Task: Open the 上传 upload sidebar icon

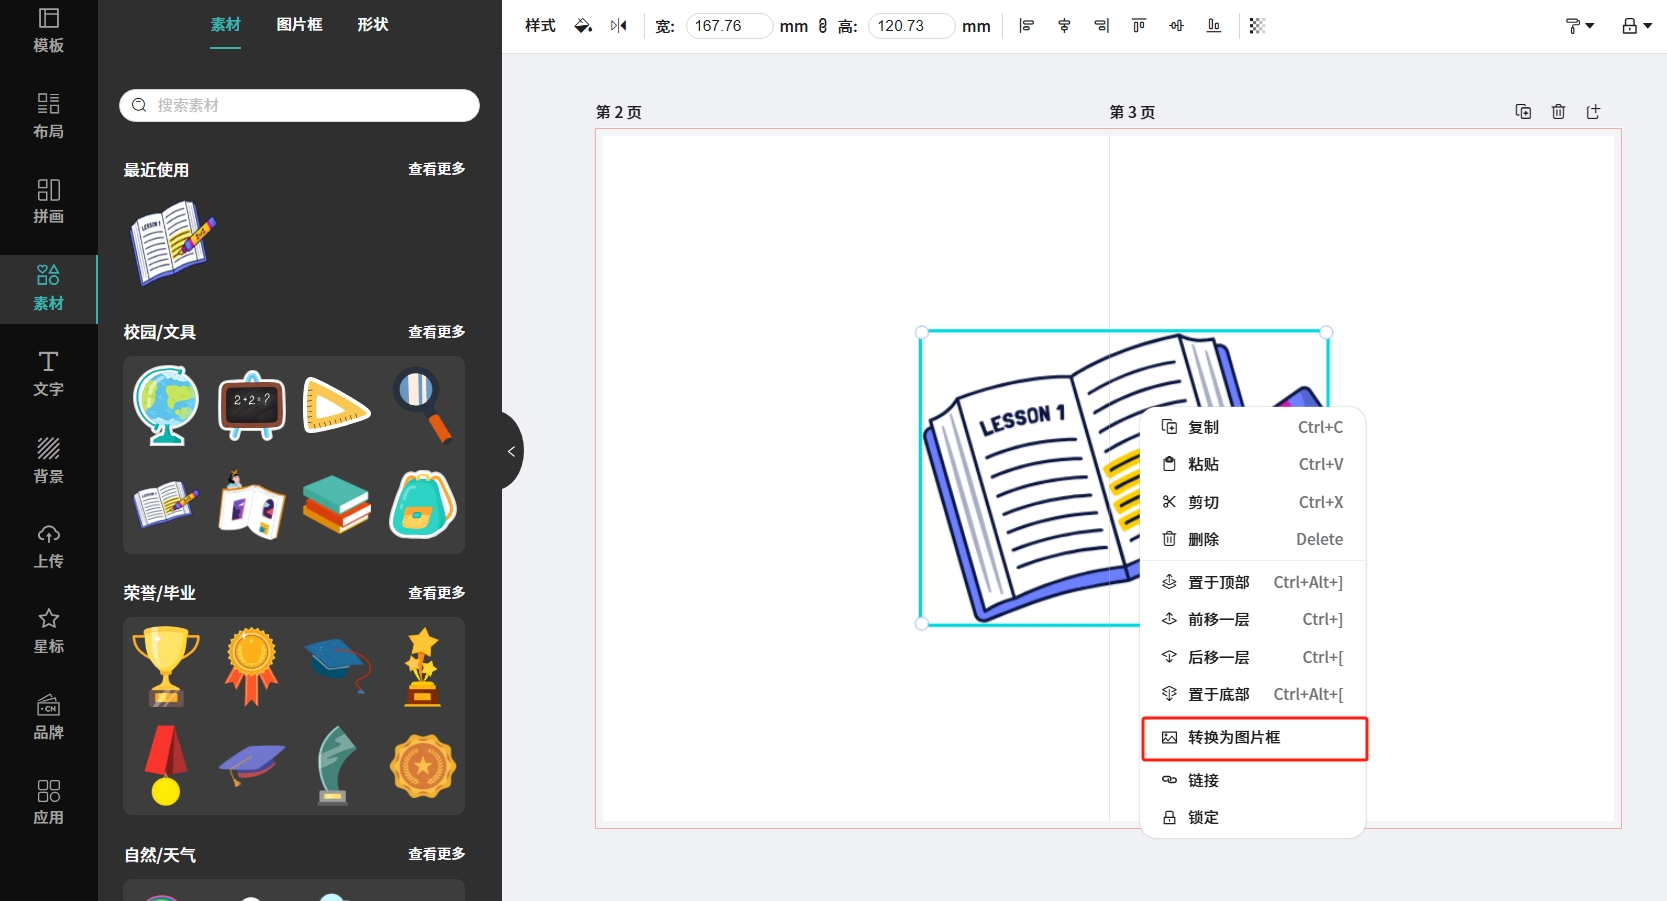Action: pyautogui.click(x=48, y=546)
